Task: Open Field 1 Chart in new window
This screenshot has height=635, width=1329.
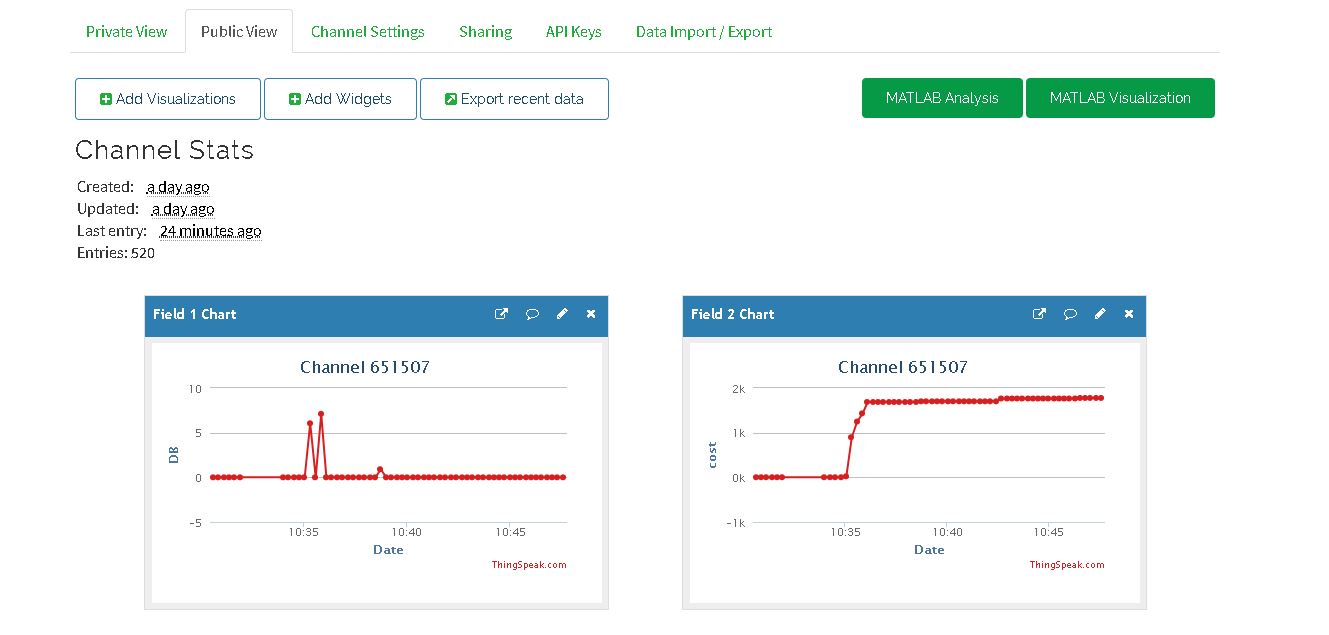Action: click(x=501, y=314)
